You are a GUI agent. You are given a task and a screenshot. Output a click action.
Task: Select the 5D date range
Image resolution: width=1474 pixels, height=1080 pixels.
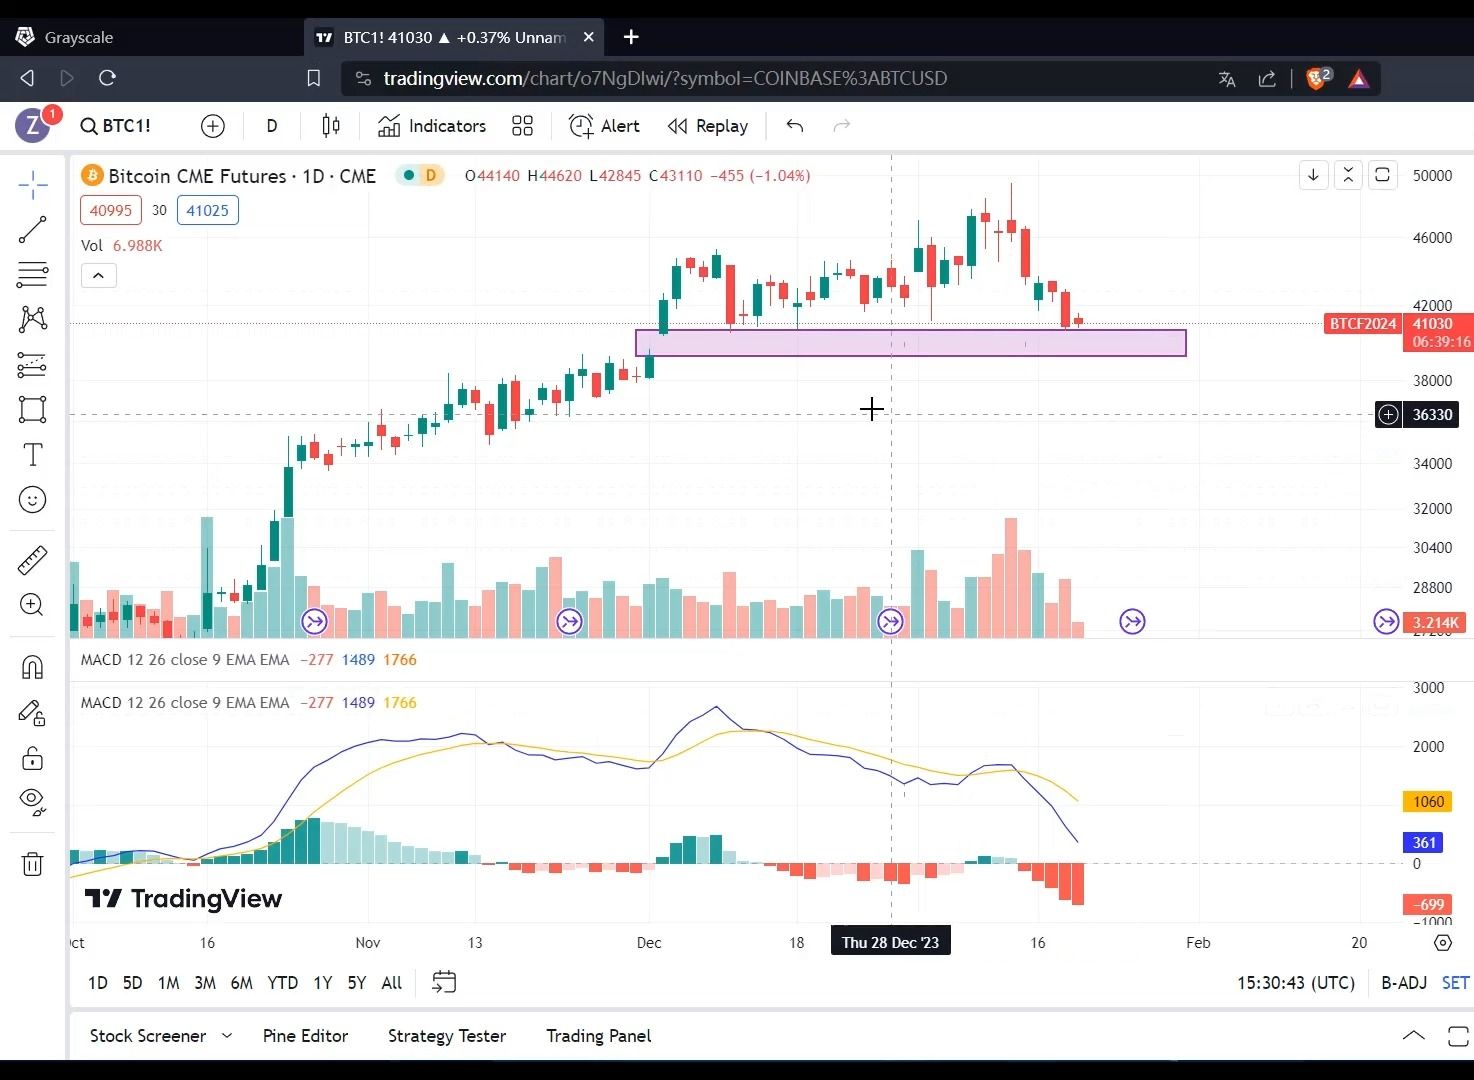(x=132, y=983)
